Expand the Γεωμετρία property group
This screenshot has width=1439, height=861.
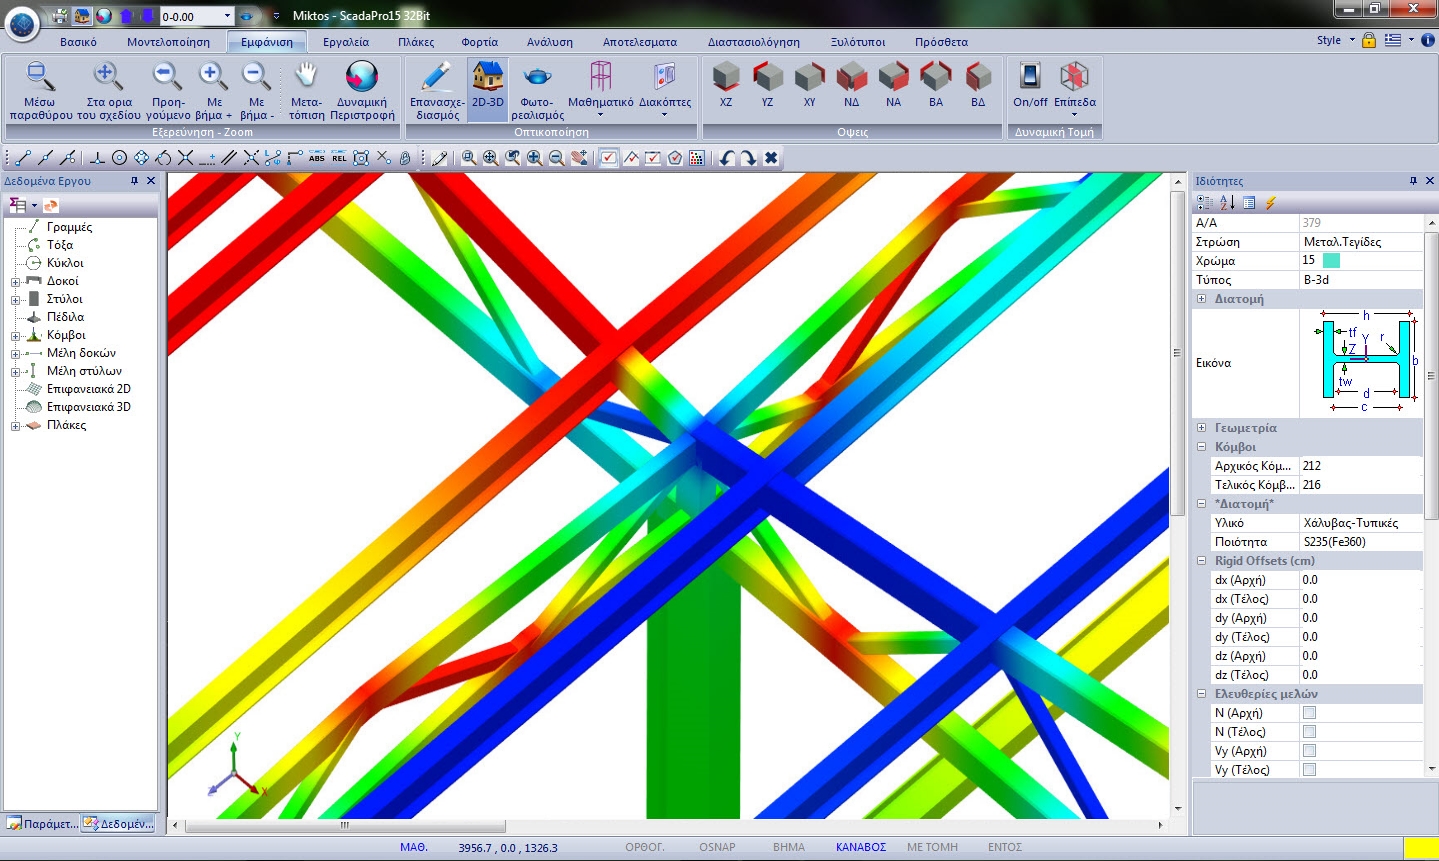(x=1202, y=428)
